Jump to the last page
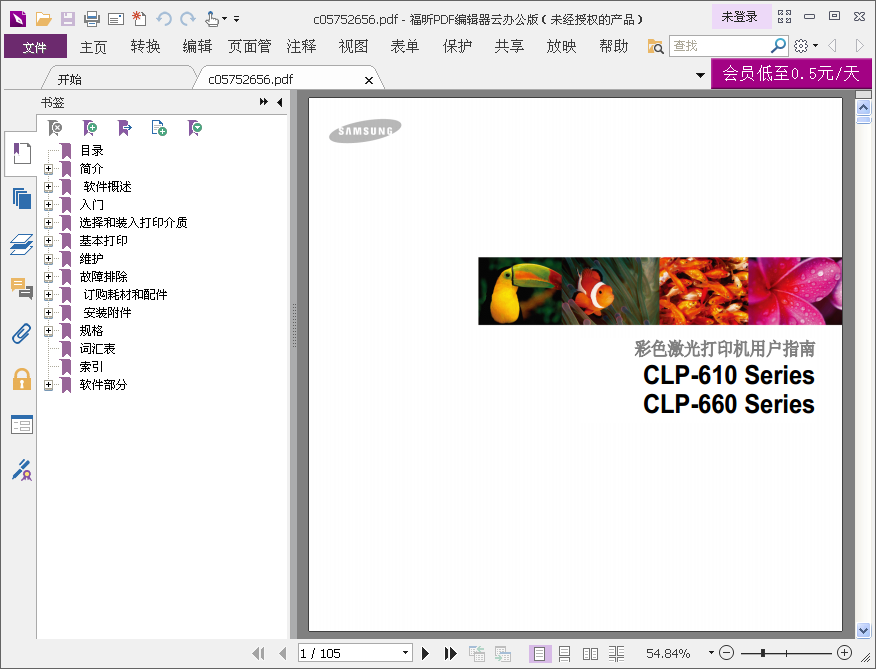The image size is (876, 669). (450, 653)
